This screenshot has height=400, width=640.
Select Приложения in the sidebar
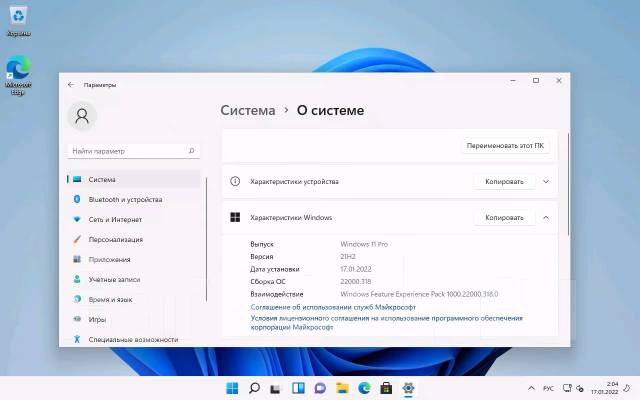click(134, 259)
